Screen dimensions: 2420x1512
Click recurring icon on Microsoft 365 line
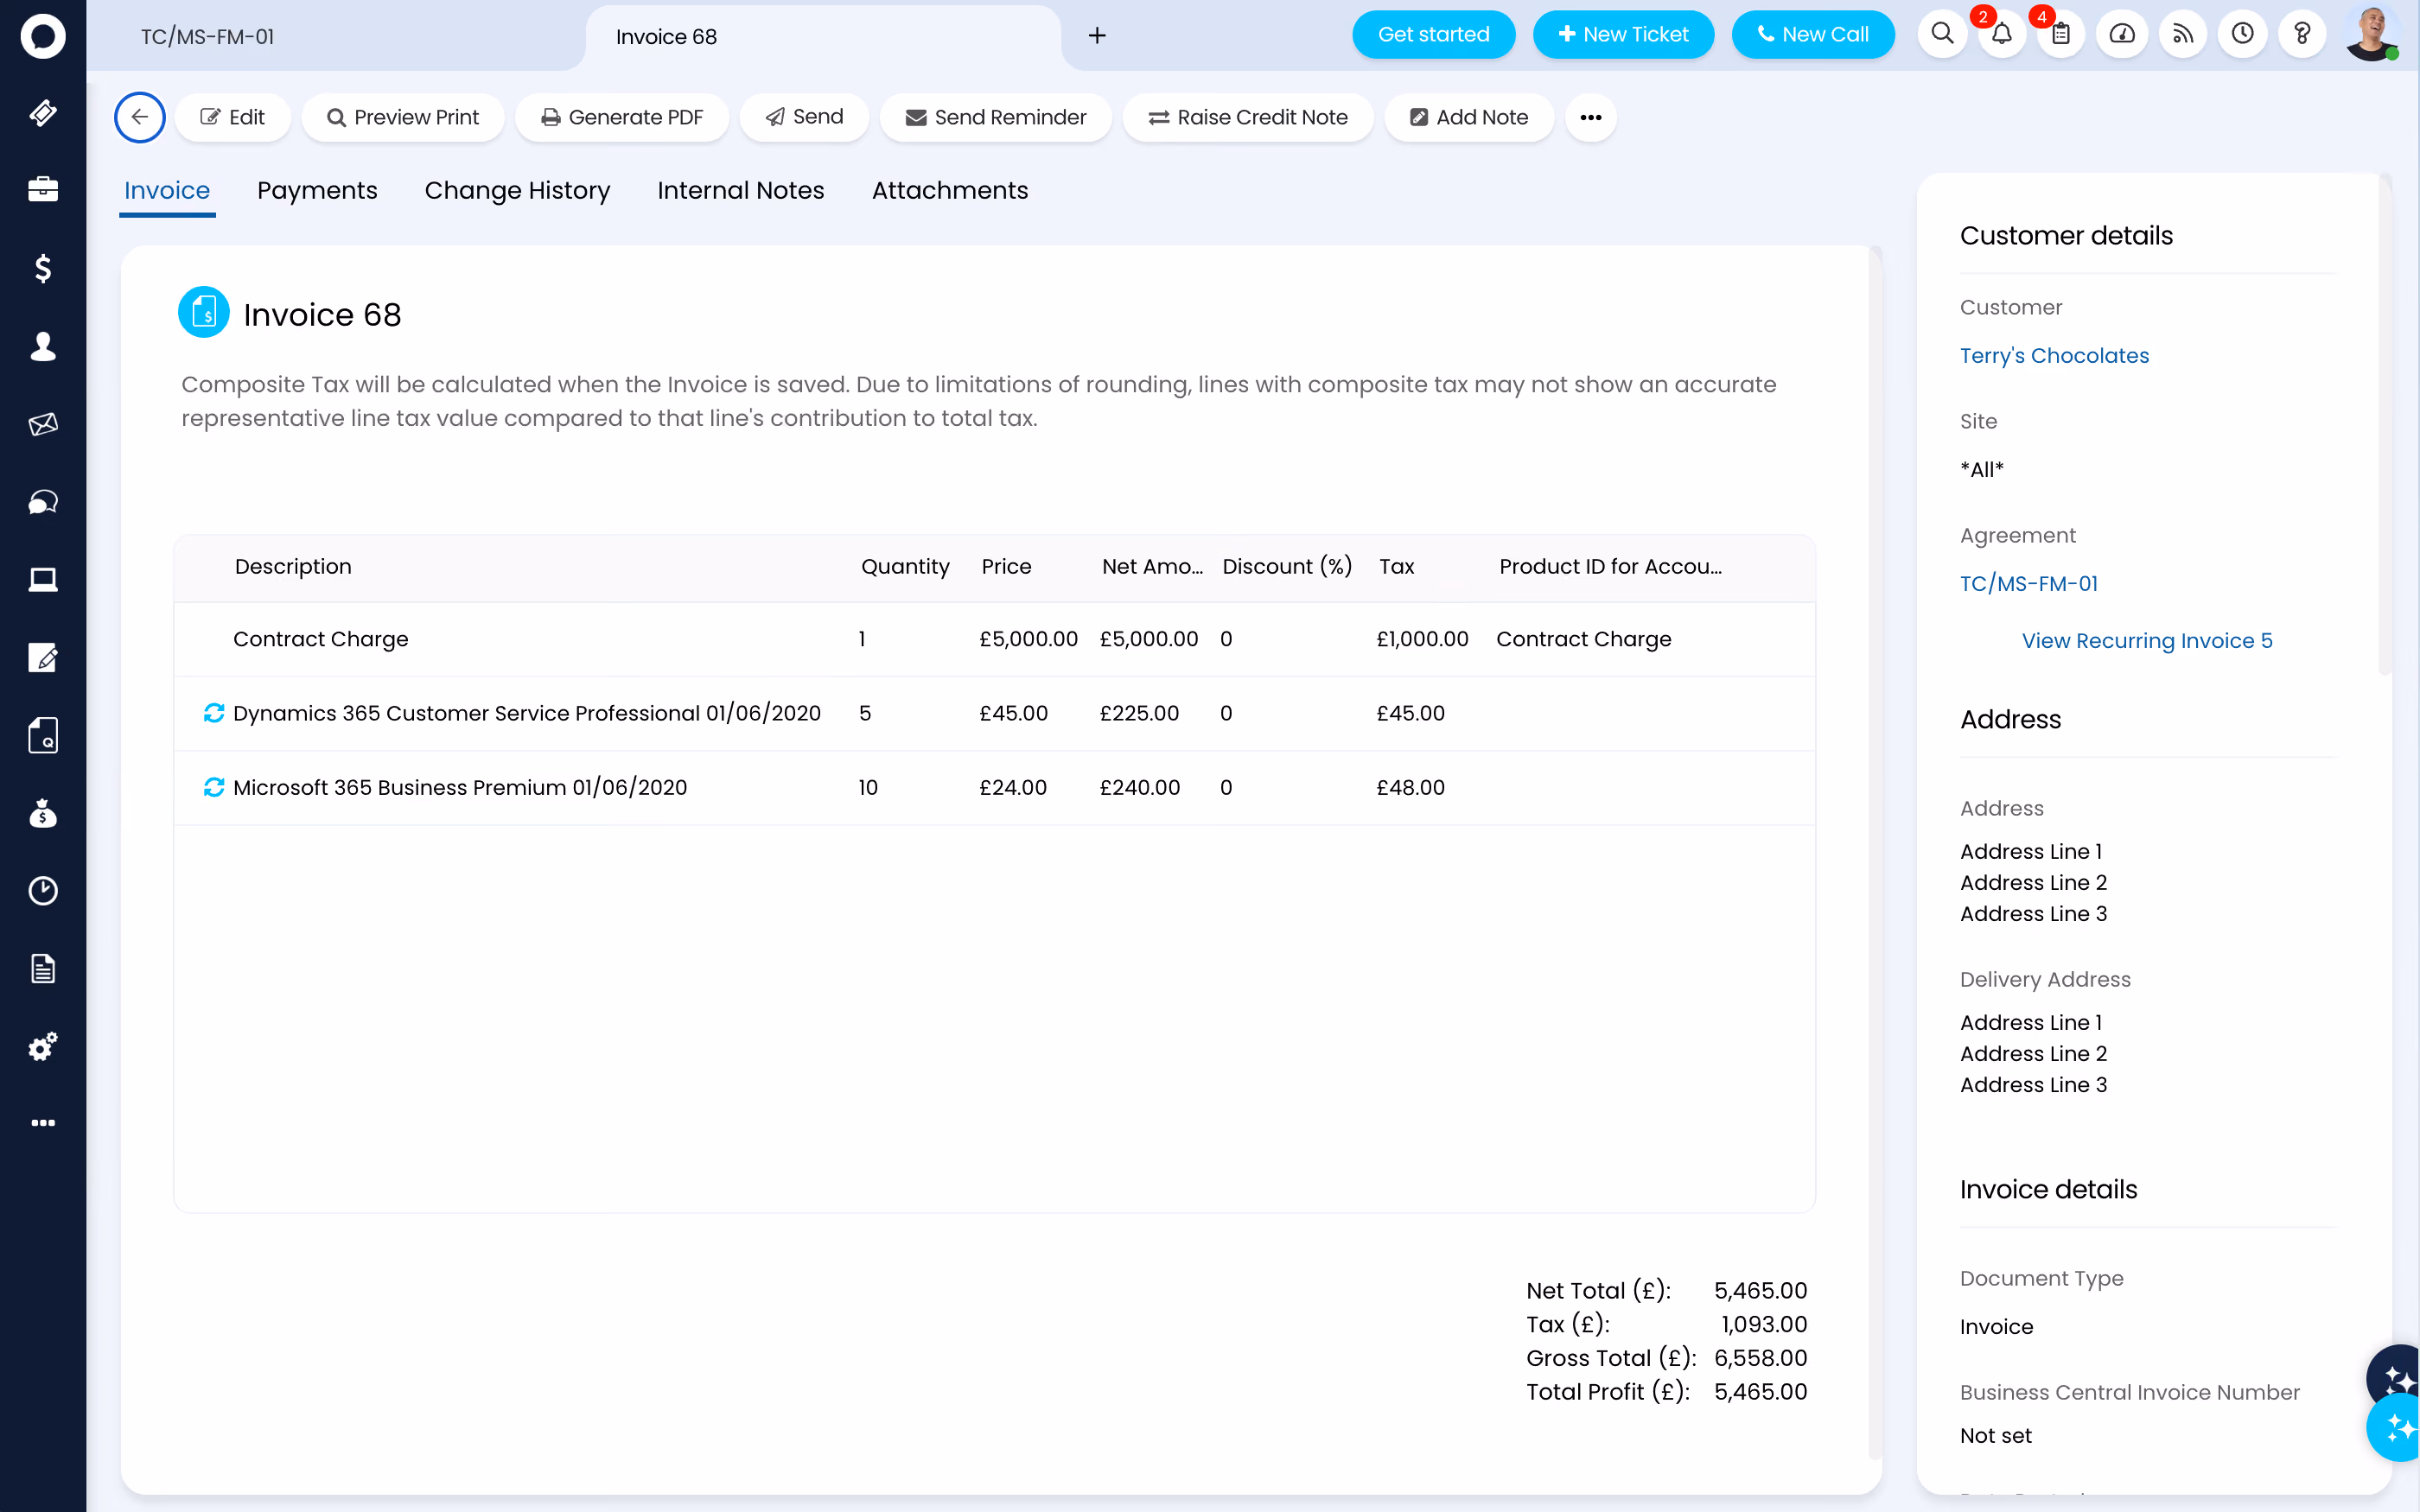pos(214,787)
